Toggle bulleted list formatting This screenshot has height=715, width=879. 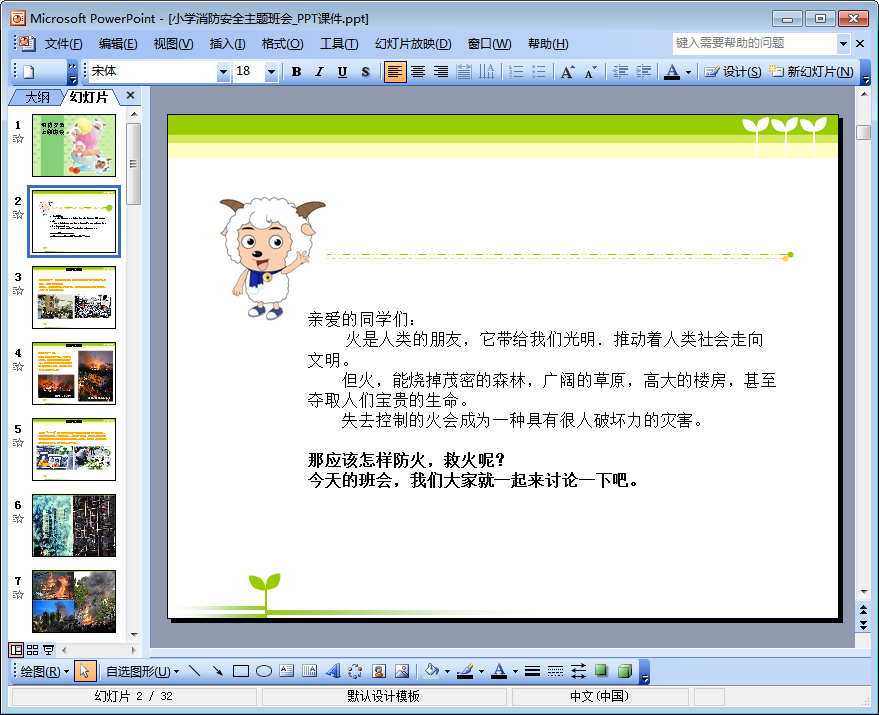[539, 72]
